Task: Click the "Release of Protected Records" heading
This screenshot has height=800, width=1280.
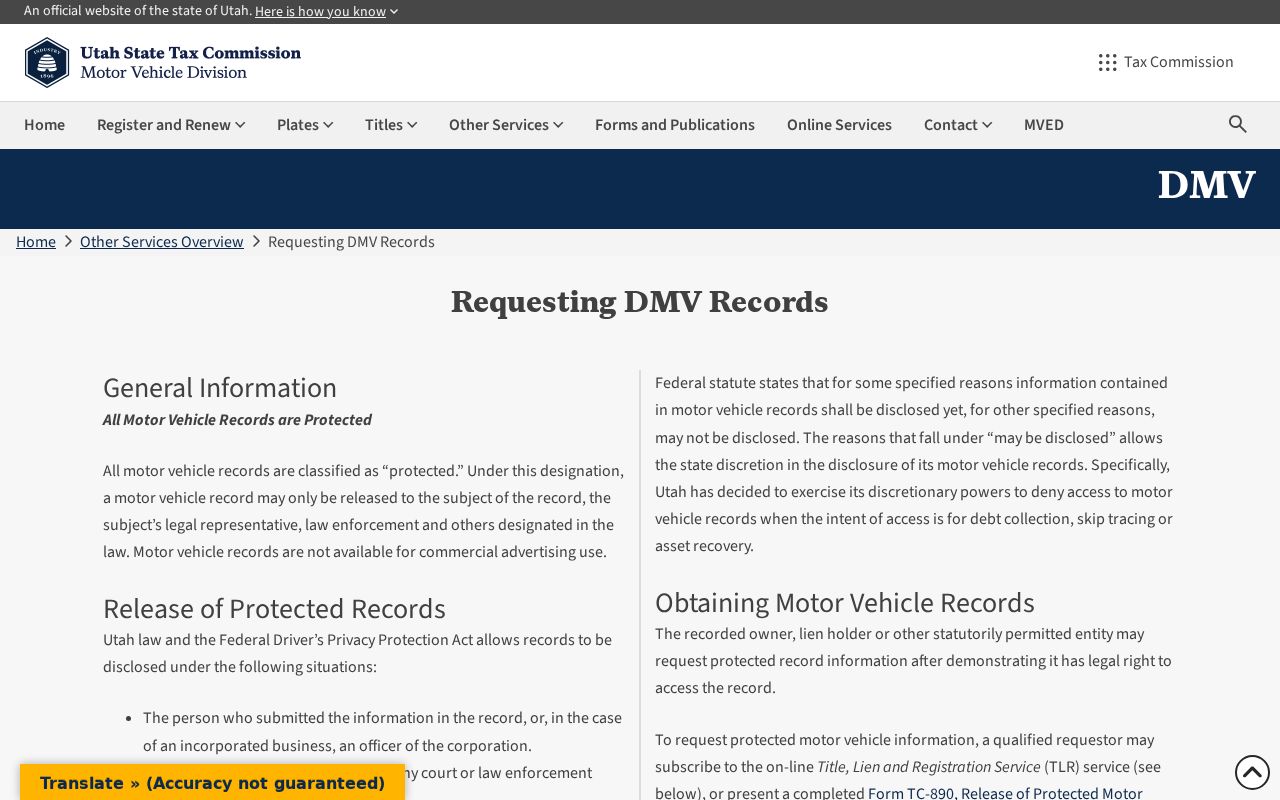Action: [x=274, y=609]
